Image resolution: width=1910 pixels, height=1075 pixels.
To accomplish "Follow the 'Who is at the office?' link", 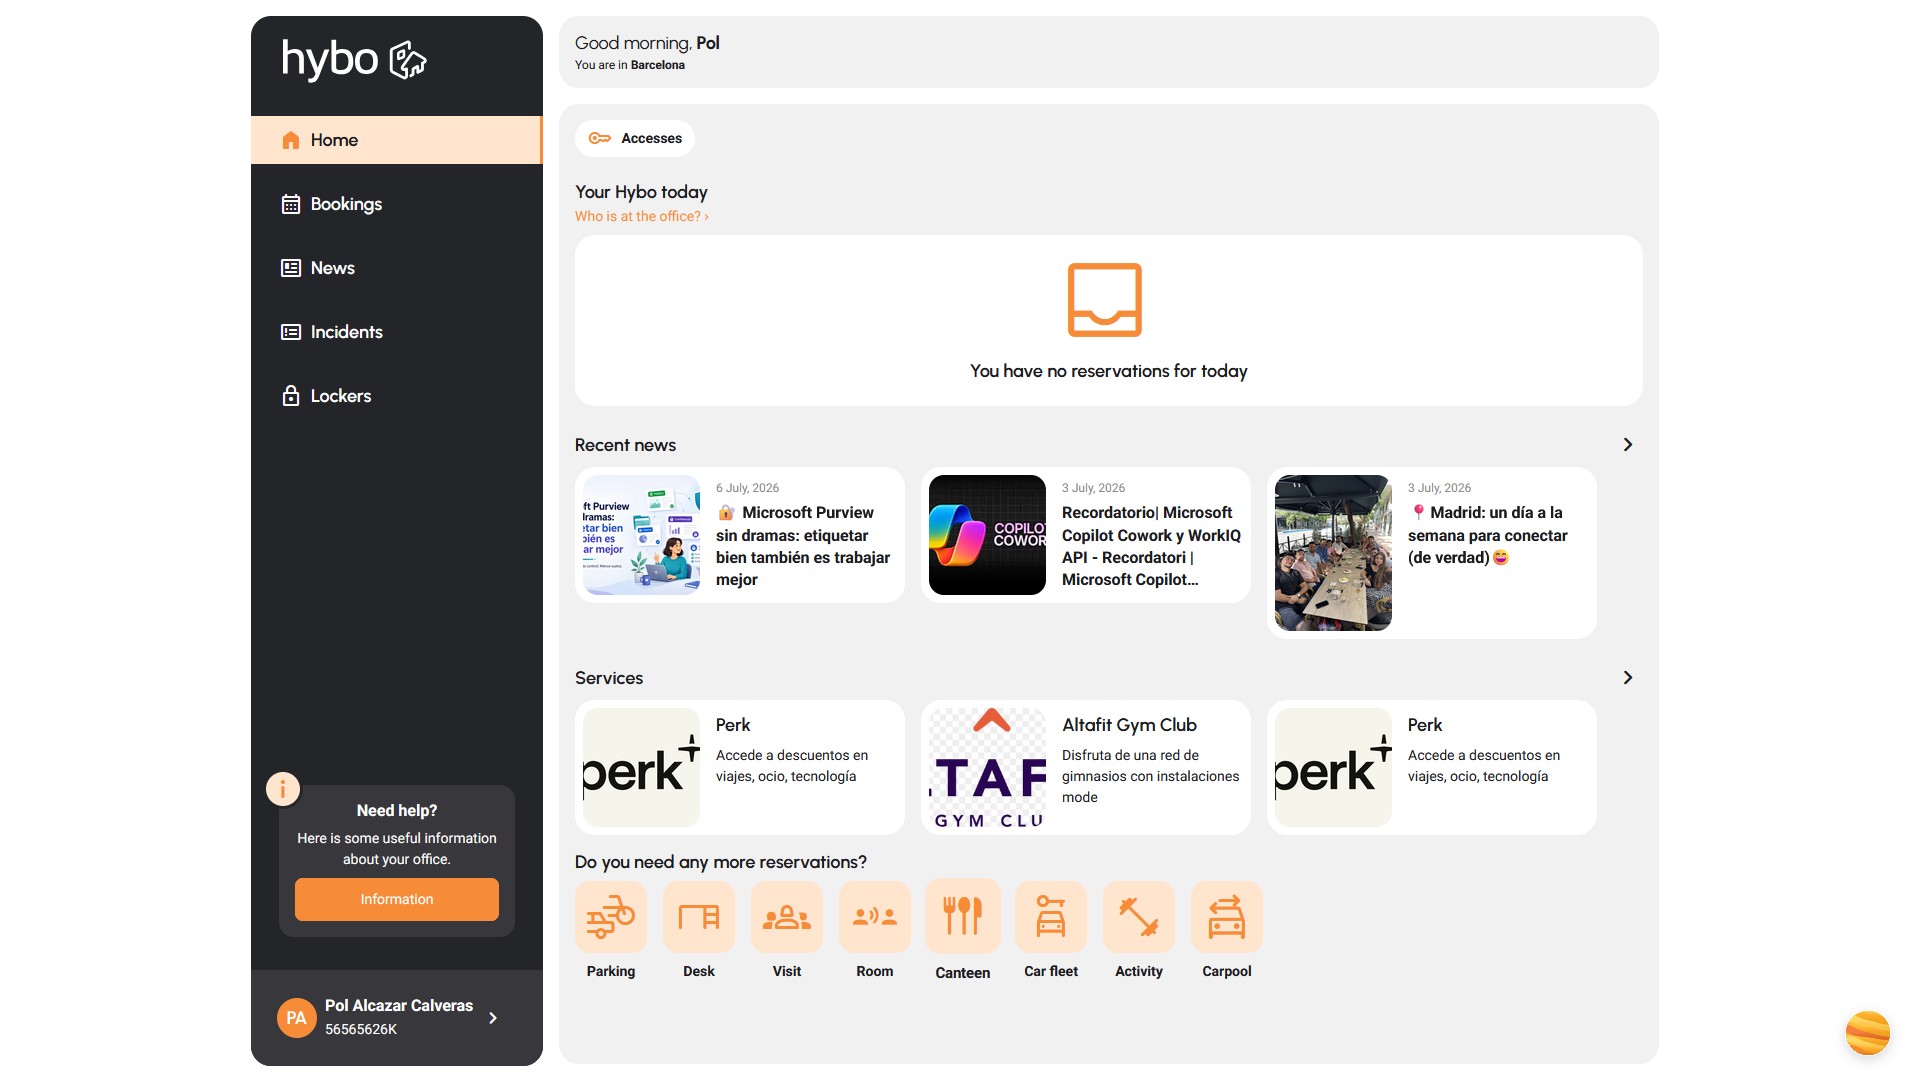I will pyautogui.click(x=641, y=216).
